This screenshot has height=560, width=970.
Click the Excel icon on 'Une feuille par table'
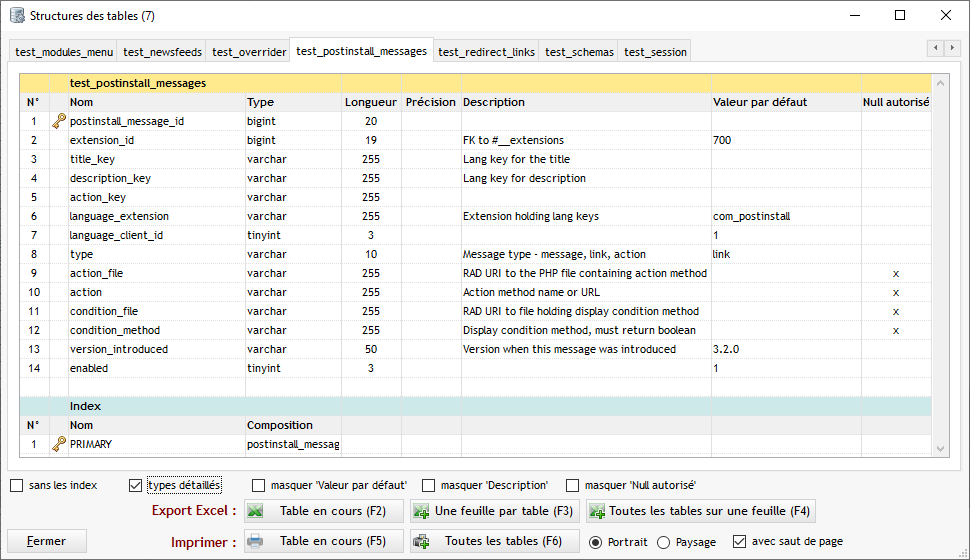(x=421, y=511)
